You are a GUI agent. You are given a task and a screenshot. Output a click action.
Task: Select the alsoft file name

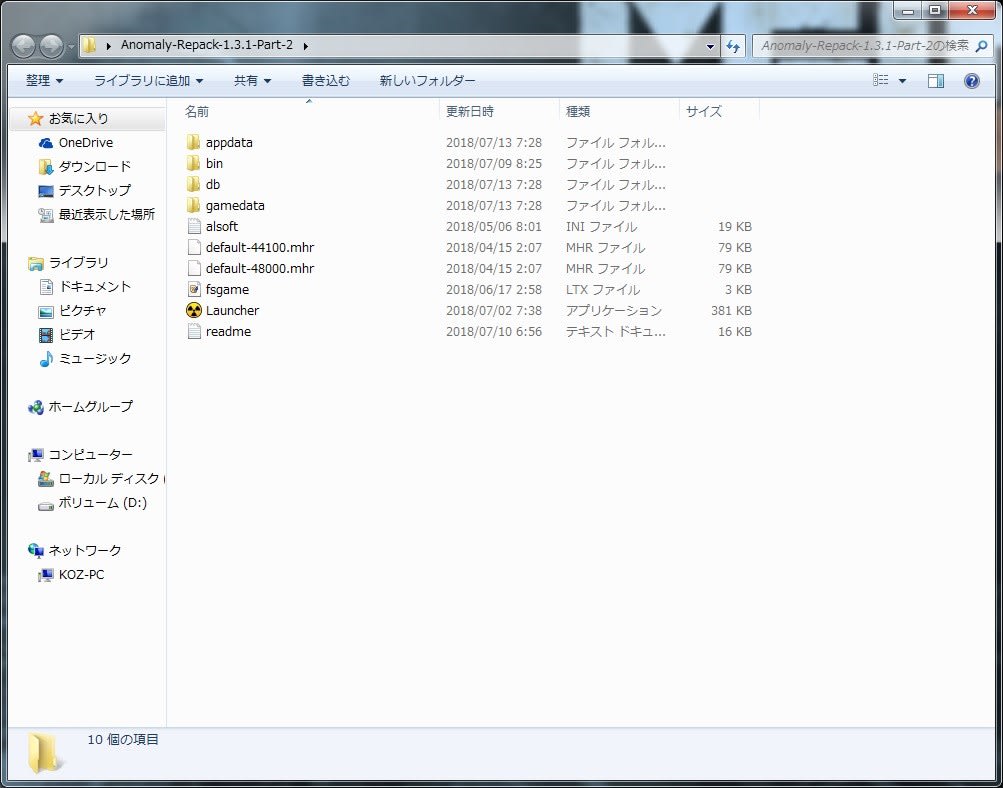221,226
